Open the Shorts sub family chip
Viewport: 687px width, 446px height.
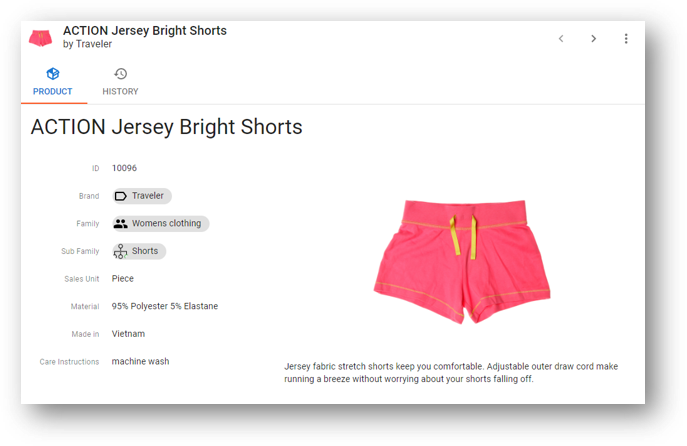[x=139, y=251]
